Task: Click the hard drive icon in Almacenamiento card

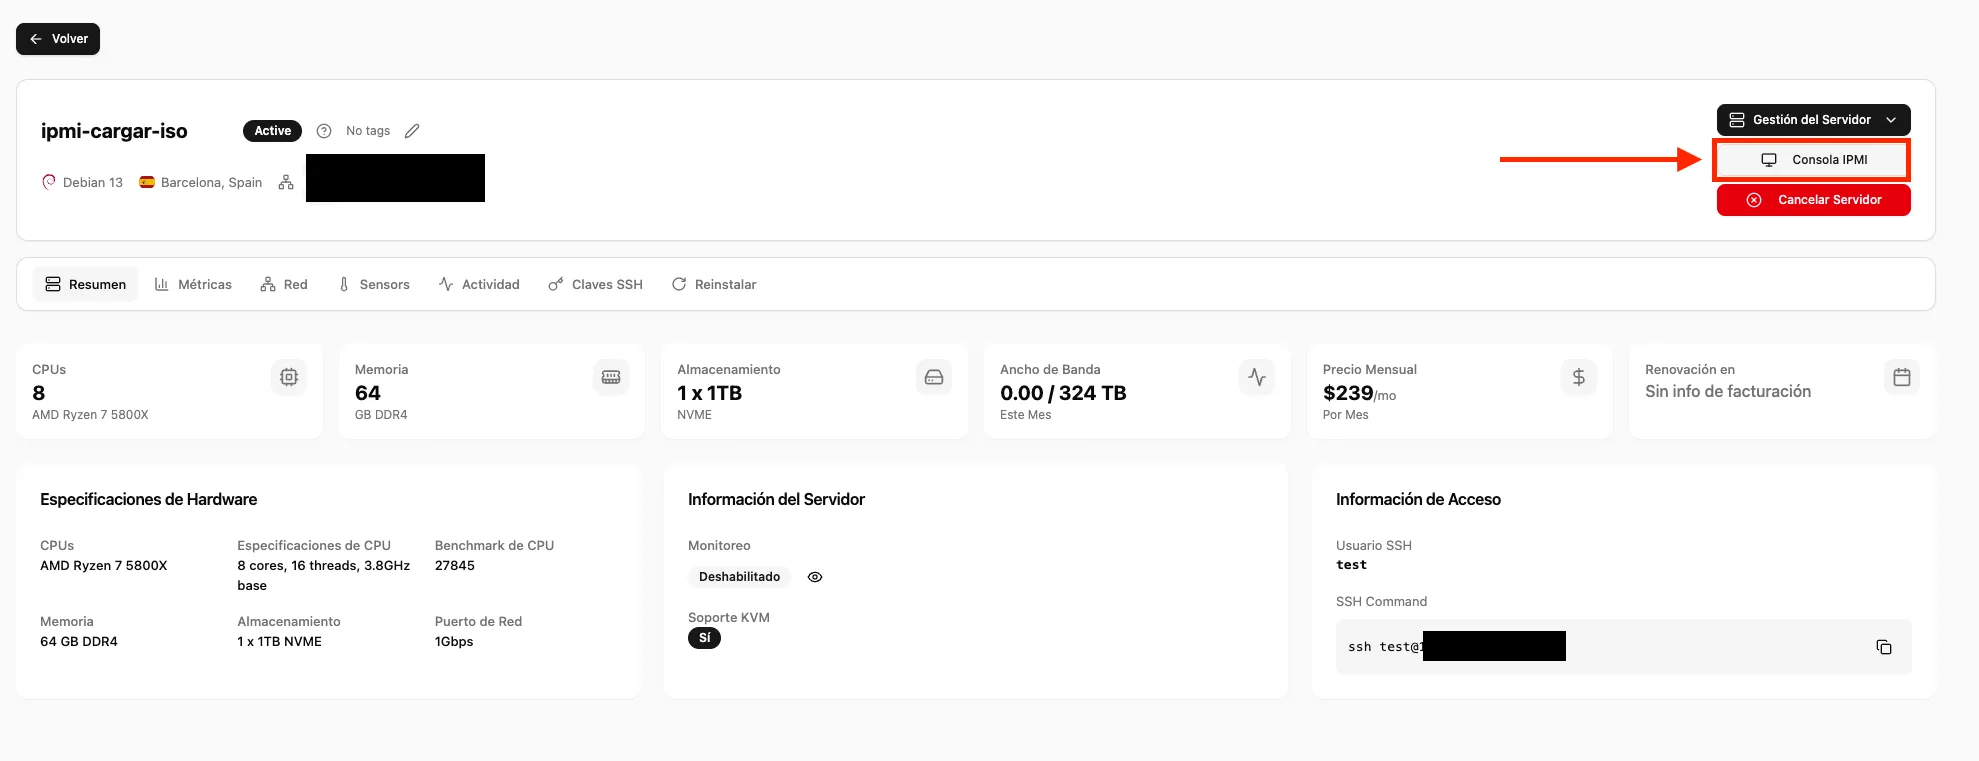Action: tap(933, 377)
